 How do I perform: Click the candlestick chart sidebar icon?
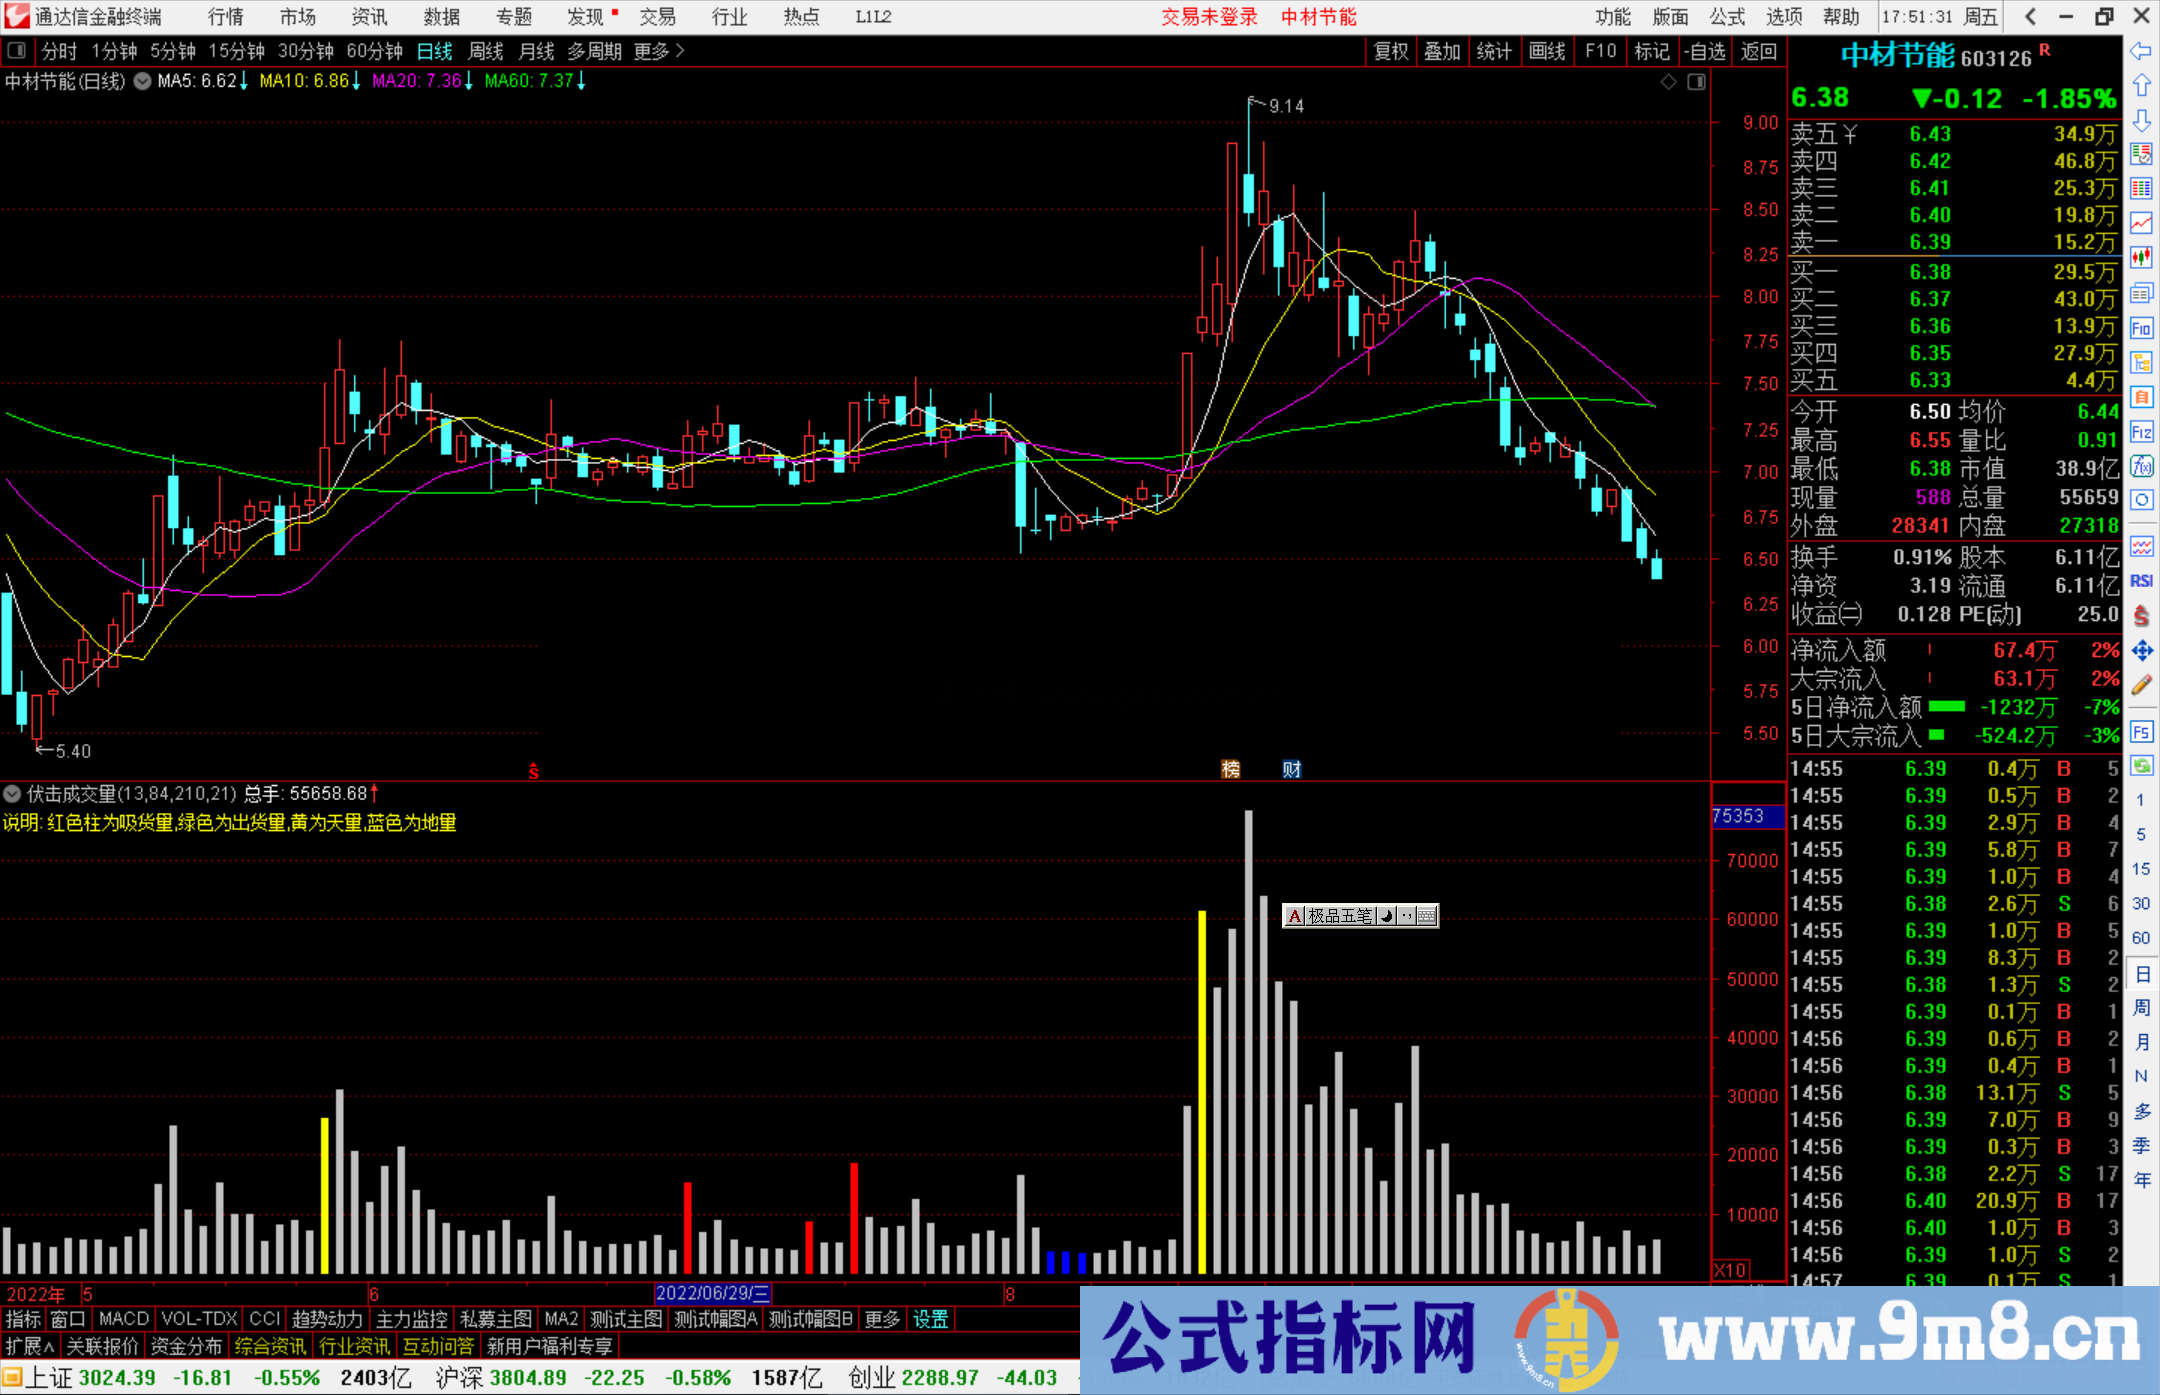pyautogui.click(x=2141, y=258)
